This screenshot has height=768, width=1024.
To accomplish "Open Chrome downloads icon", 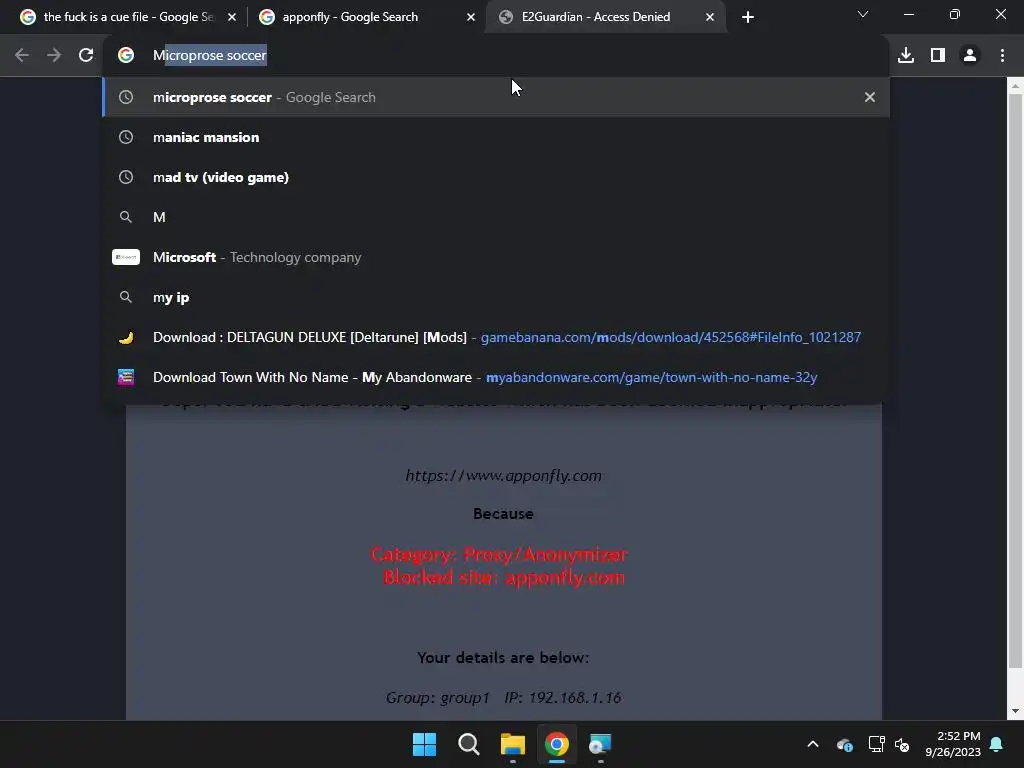I will (906, 56).
